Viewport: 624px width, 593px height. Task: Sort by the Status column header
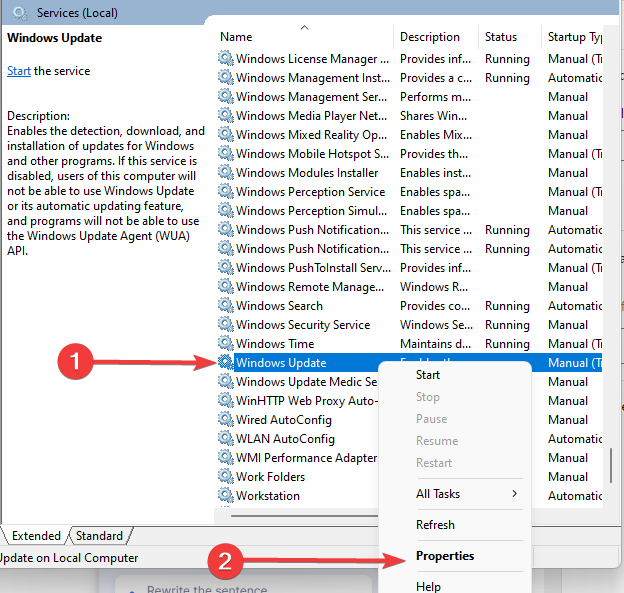pos(501,37)
